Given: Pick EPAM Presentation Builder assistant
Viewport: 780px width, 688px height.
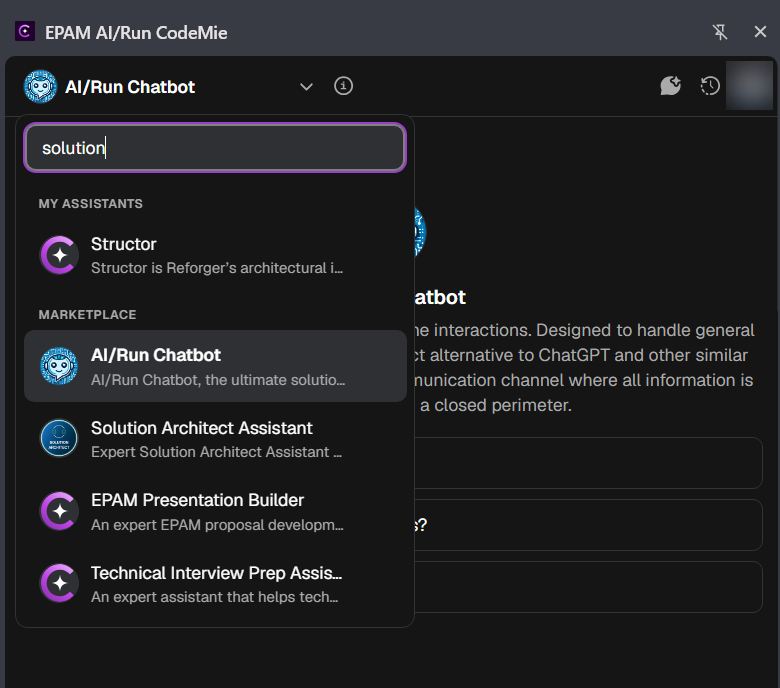Looking at the screenshot, I should [x=215, y=511].
